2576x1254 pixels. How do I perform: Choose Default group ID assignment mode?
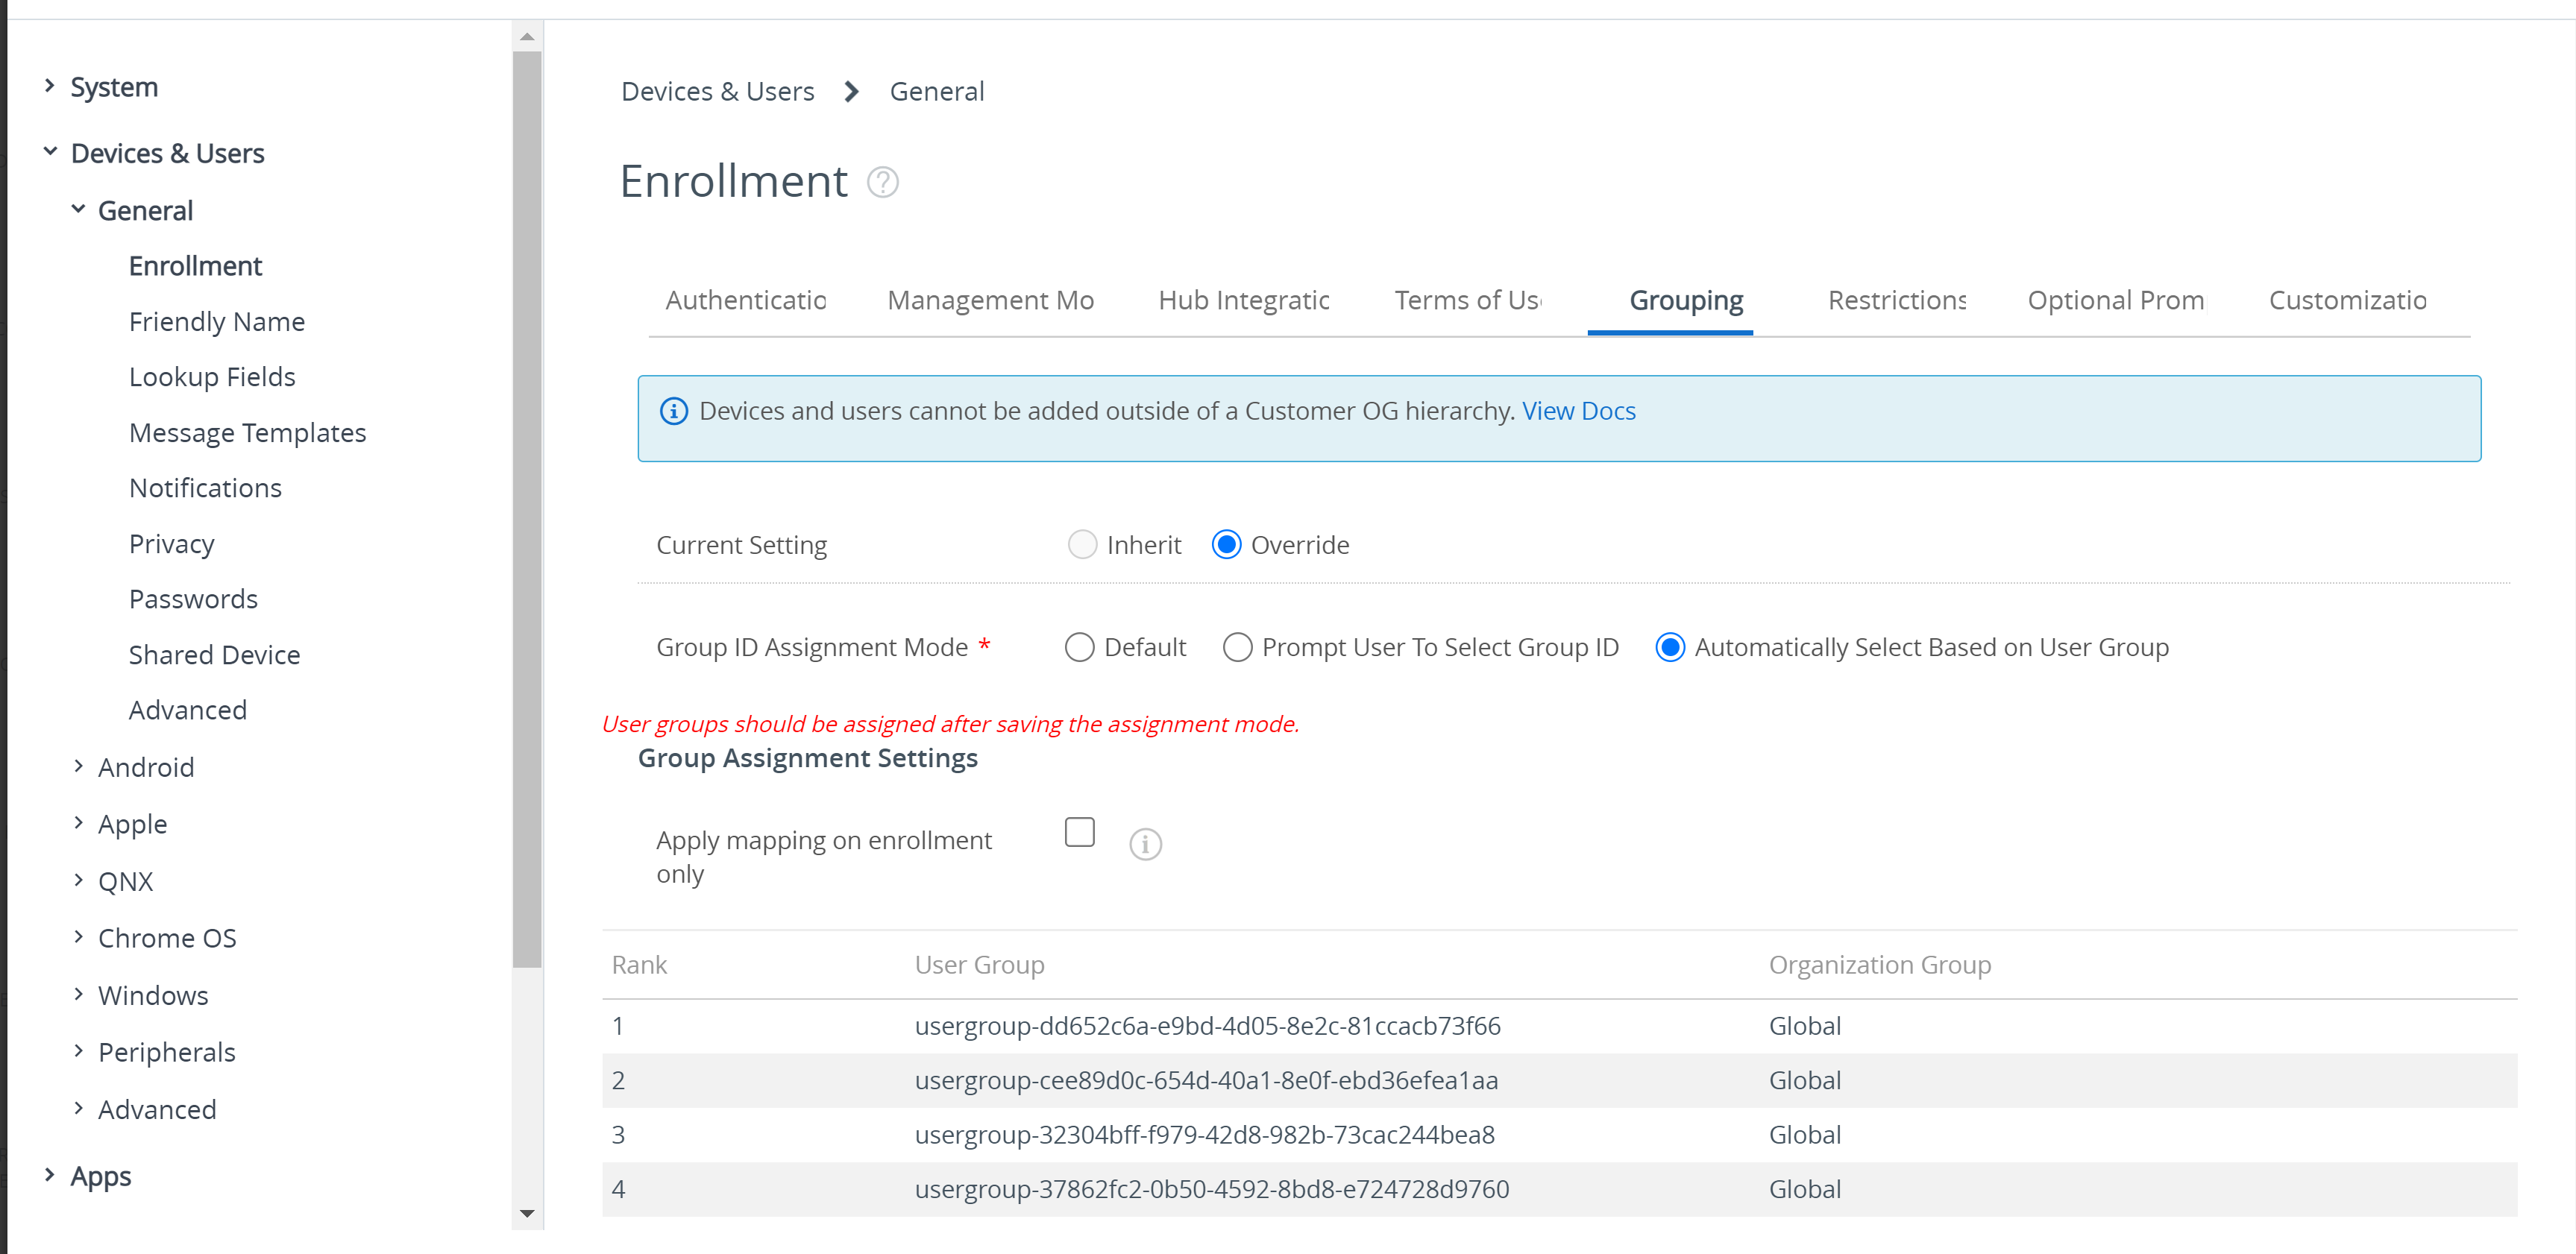(x=1079, y=648)
